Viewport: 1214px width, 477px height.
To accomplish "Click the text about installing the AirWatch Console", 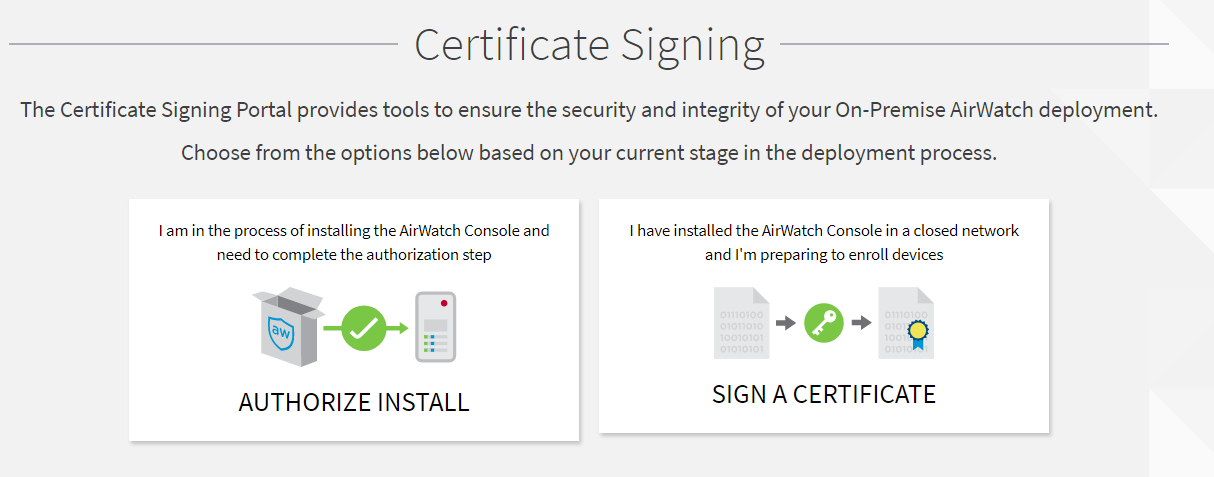I will [x=354, y=242].
